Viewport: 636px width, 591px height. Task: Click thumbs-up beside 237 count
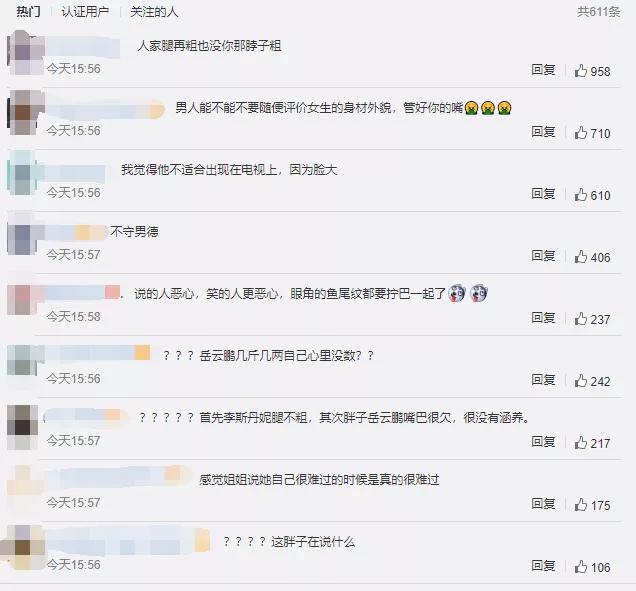coord(580,319)
